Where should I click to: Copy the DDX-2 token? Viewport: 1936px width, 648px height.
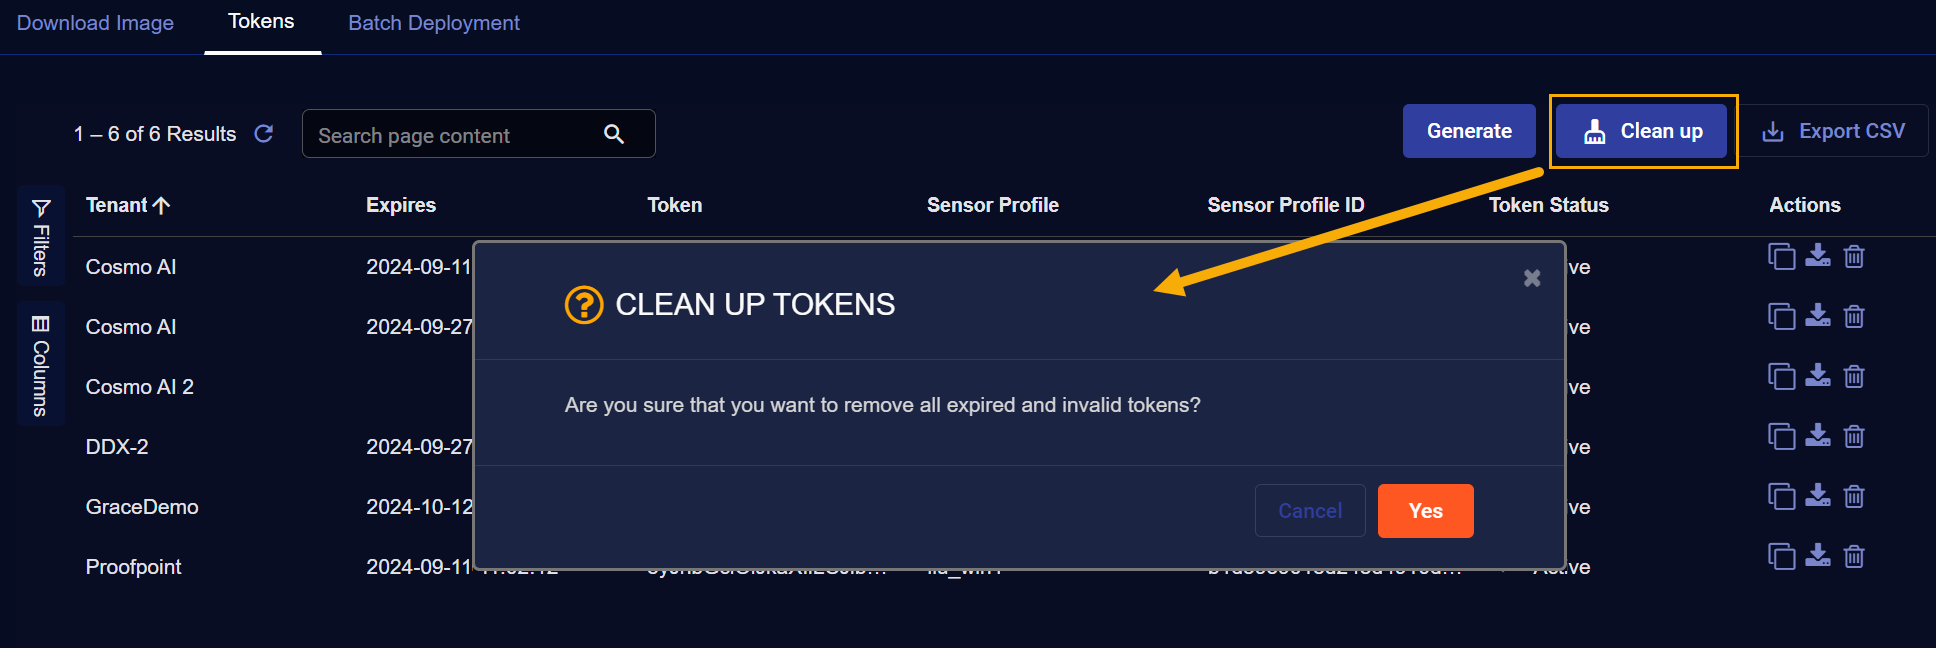click(1781, 437)
